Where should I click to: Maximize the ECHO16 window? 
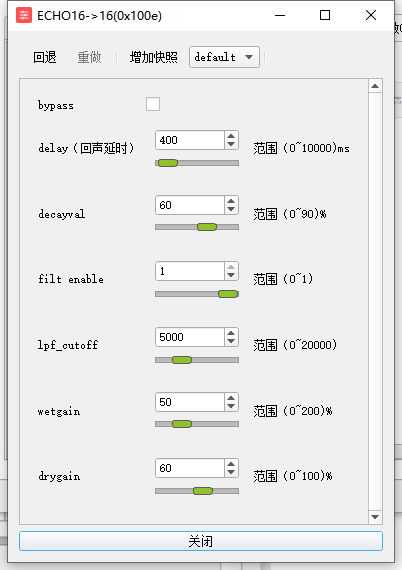325,15
